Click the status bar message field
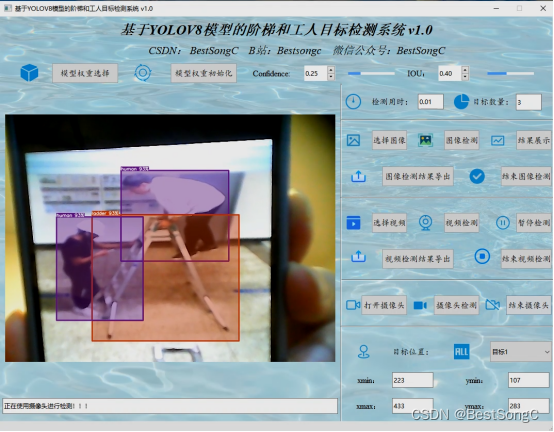554x432 pixels. pyautogui.click(x=170, y=406)
